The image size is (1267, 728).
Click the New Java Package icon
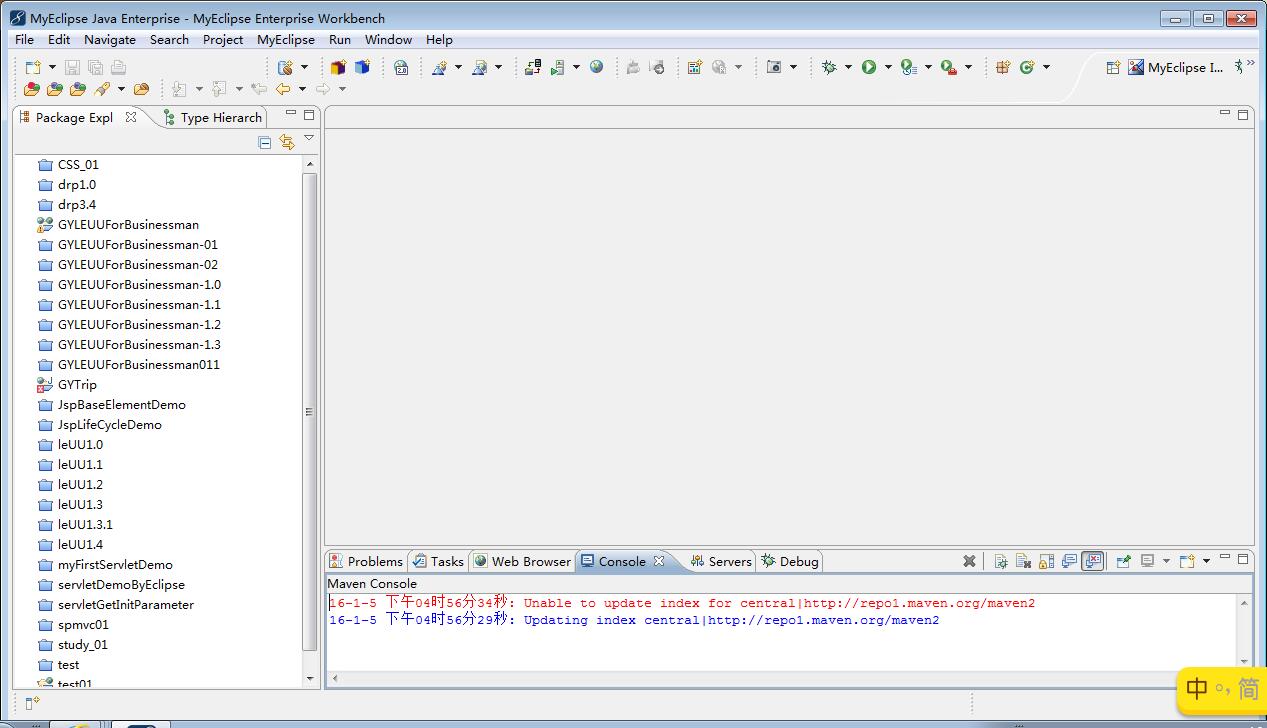click(1003, 67)
